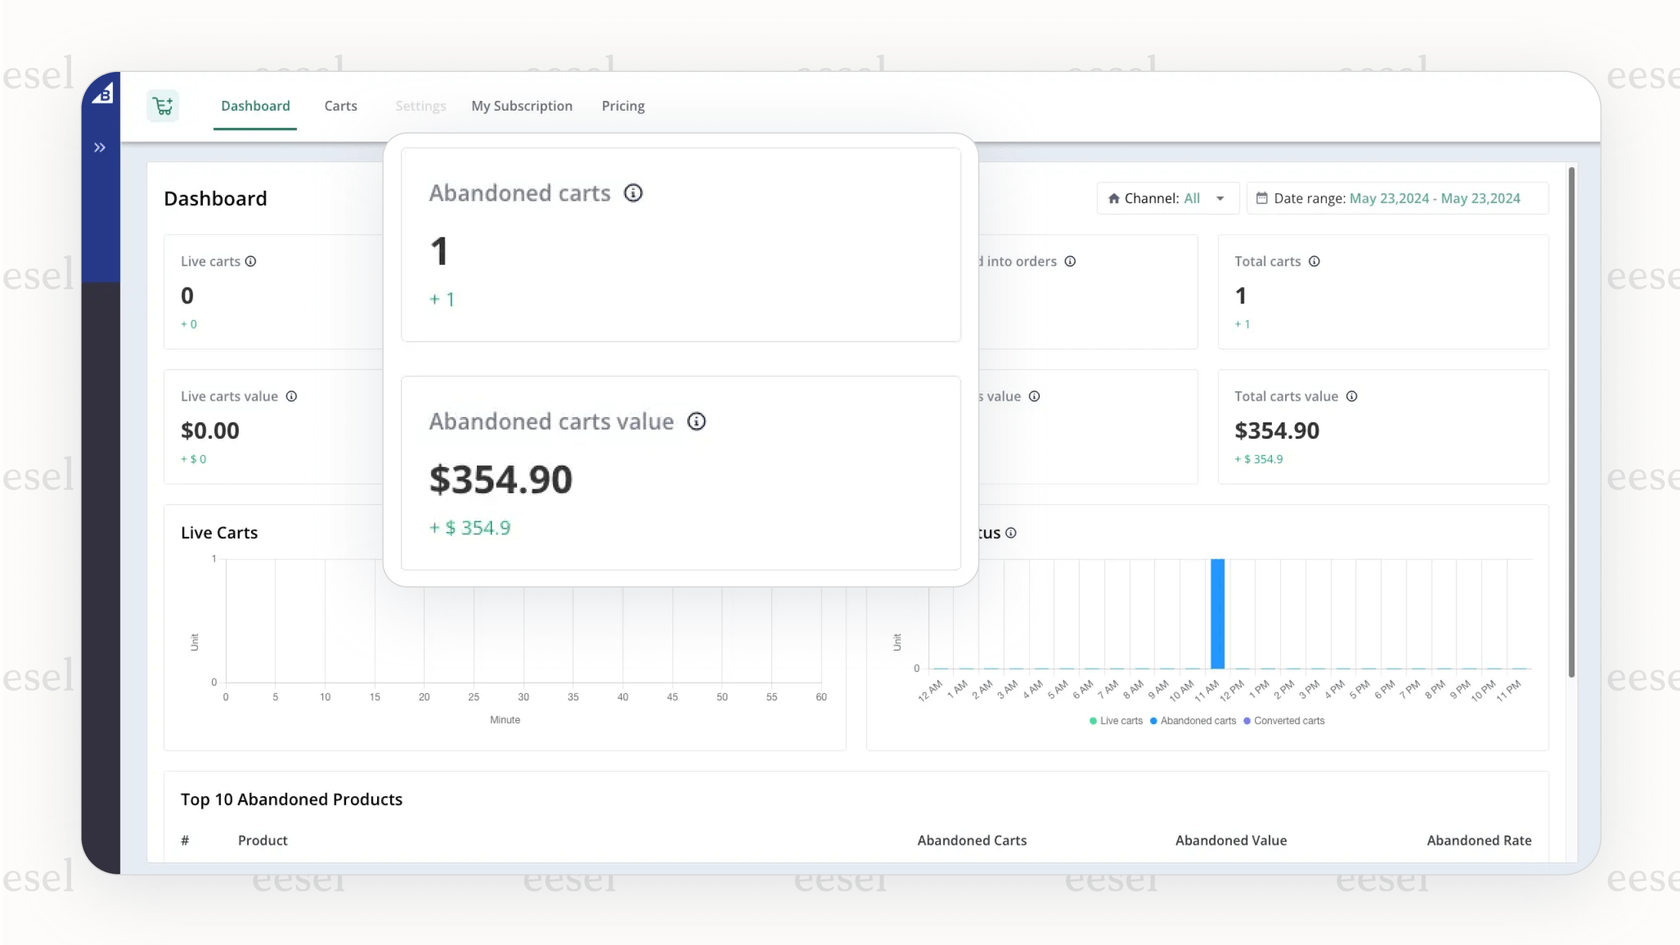Expand the sidebar using the double-chevron
1680x945 pixels.
pyautogui.click(x=99, y=147)
